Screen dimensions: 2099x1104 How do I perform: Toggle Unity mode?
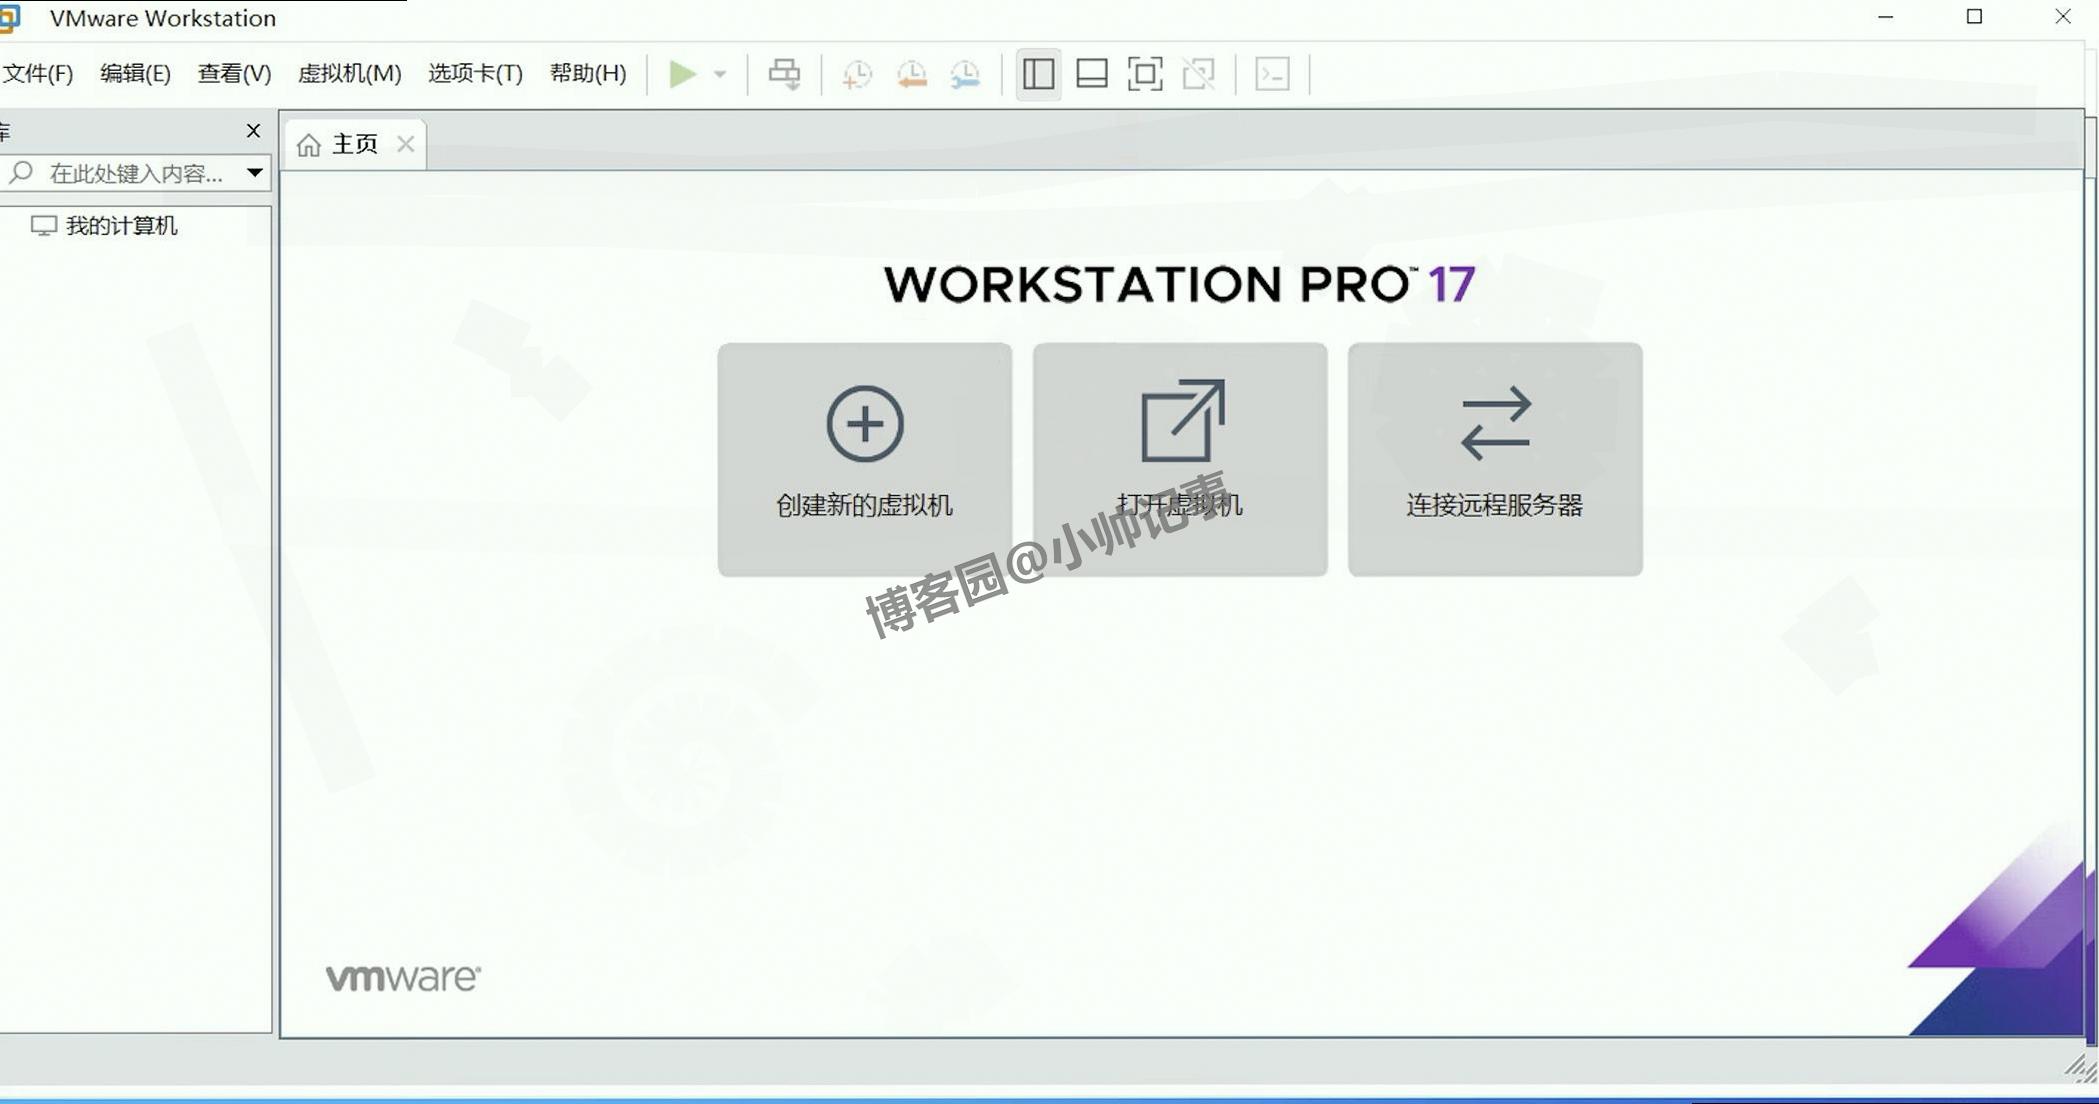click(1199, 73)
